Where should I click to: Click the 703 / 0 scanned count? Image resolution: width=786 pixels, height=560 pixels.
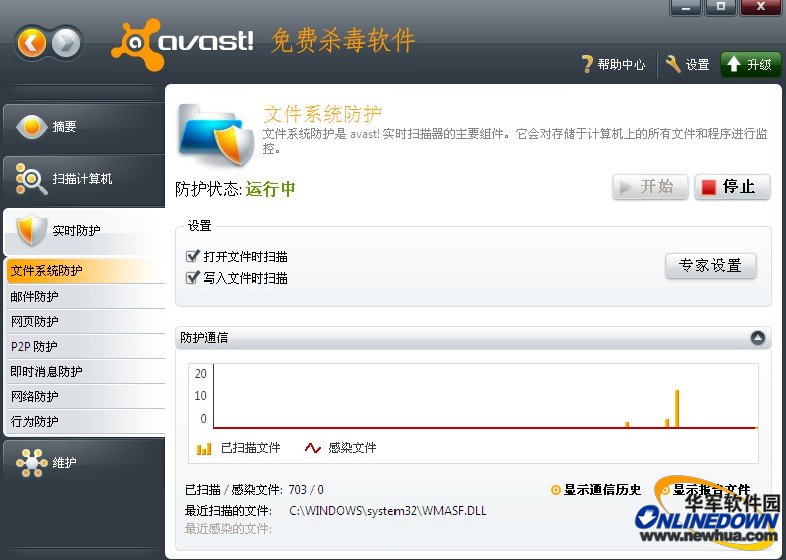(306, 490)
